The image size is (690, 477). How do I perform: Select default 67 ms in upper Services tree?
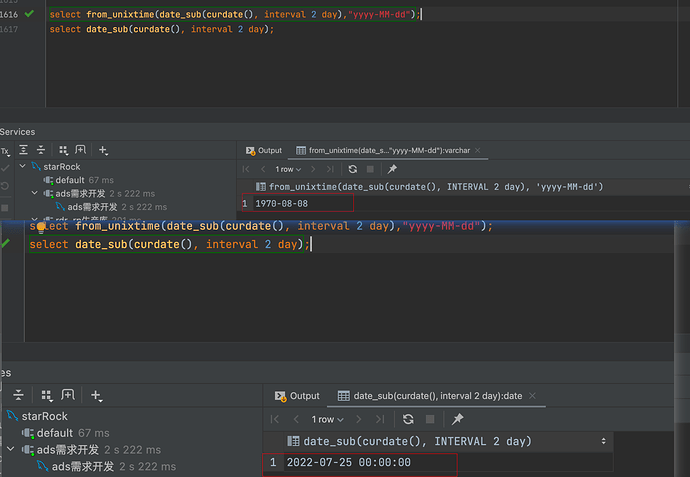pos(78,180)
